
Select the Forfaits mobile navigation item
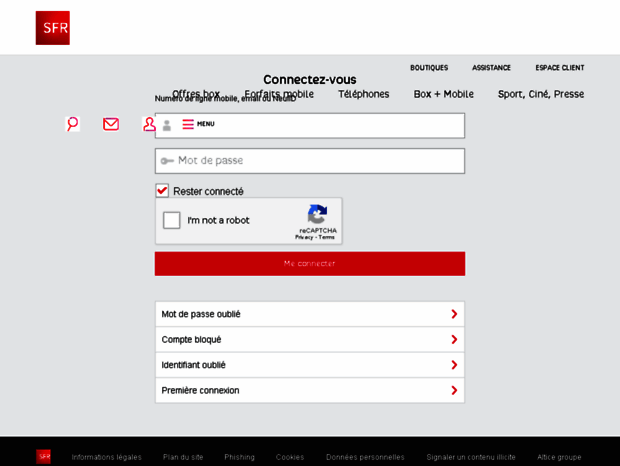(x=279, y=94)
